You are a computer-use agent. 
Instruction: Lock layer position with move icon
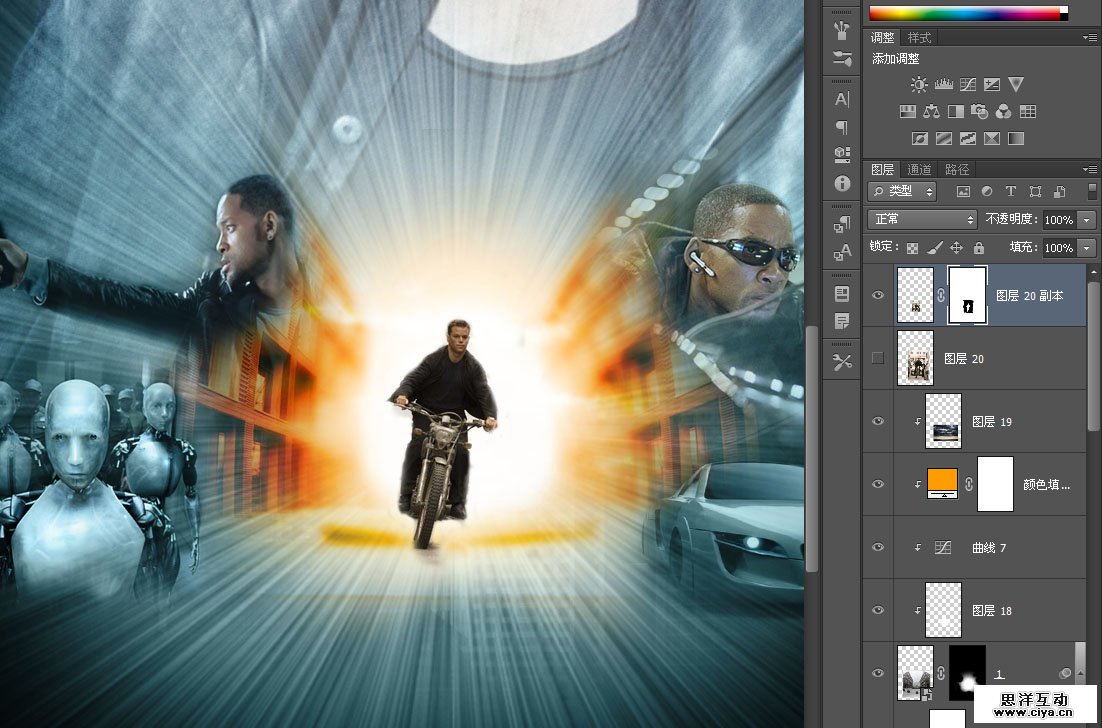(956, 247)
